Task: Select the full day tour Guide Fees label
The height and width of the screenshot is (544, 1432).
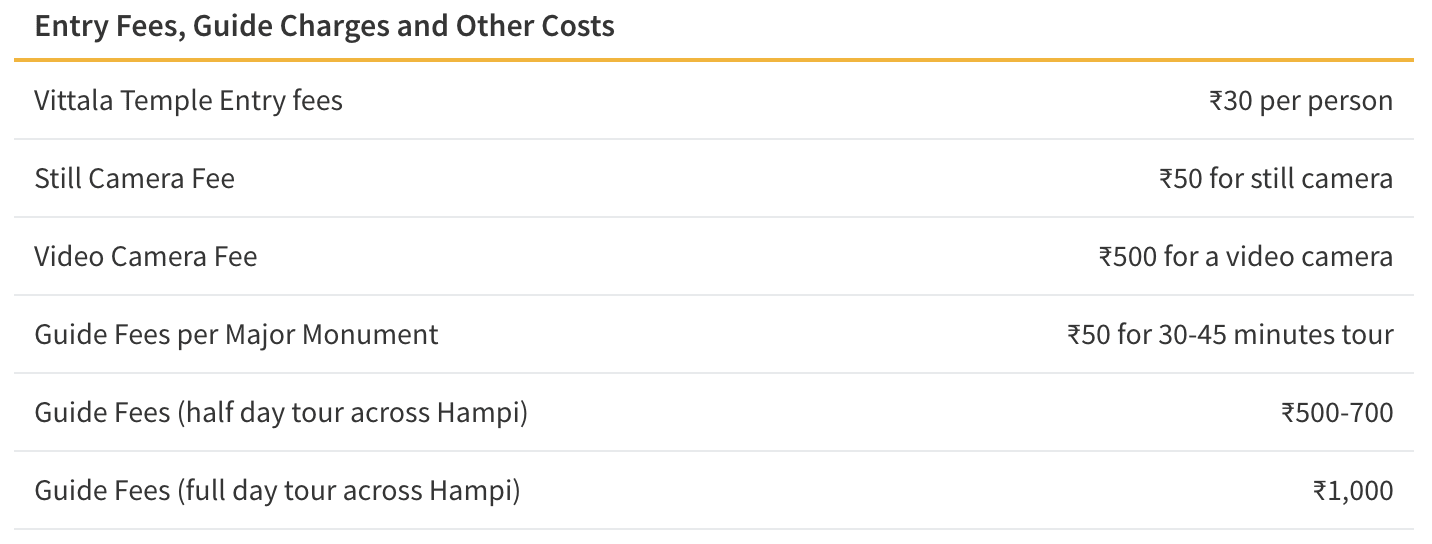Action: click(277, 490)
